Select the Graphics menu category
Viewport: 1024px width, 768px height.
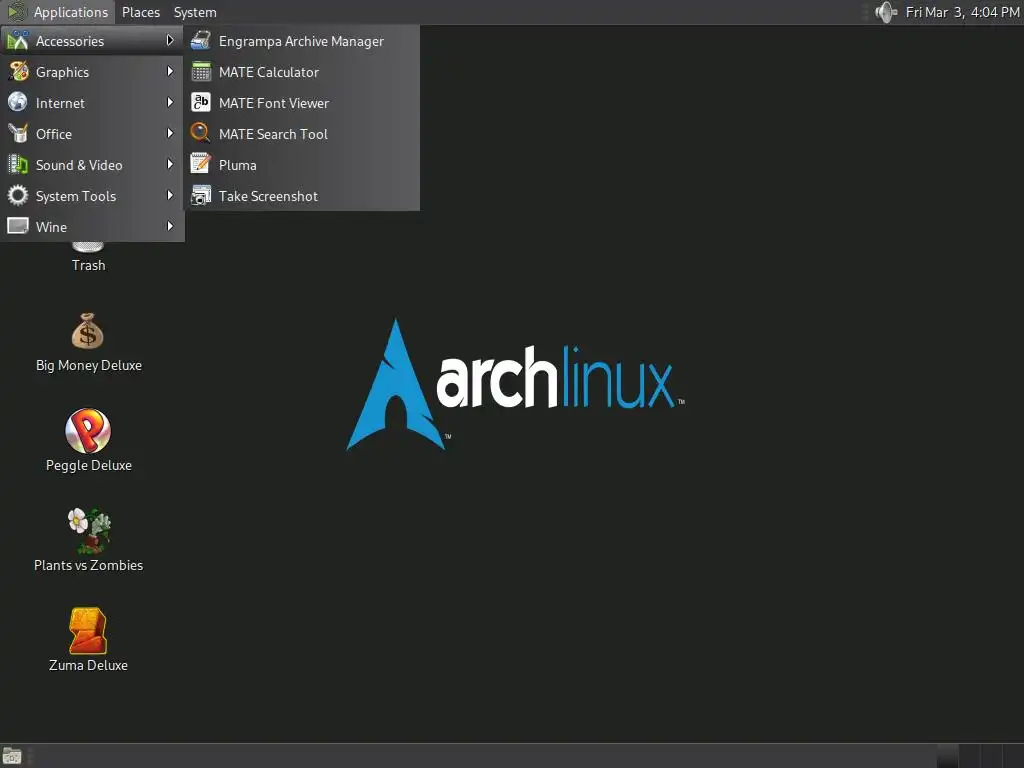pyautogui.click(x=92, y=72)
